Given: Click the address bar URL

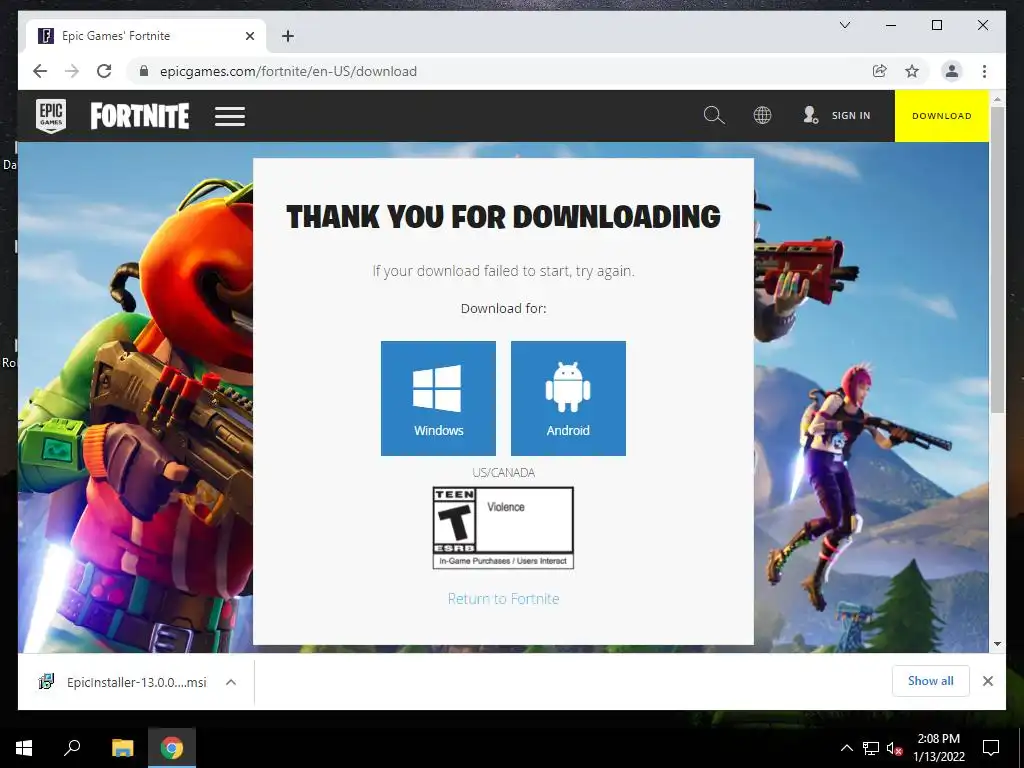Looking at the screenshot, I should (x=288, y=71).
